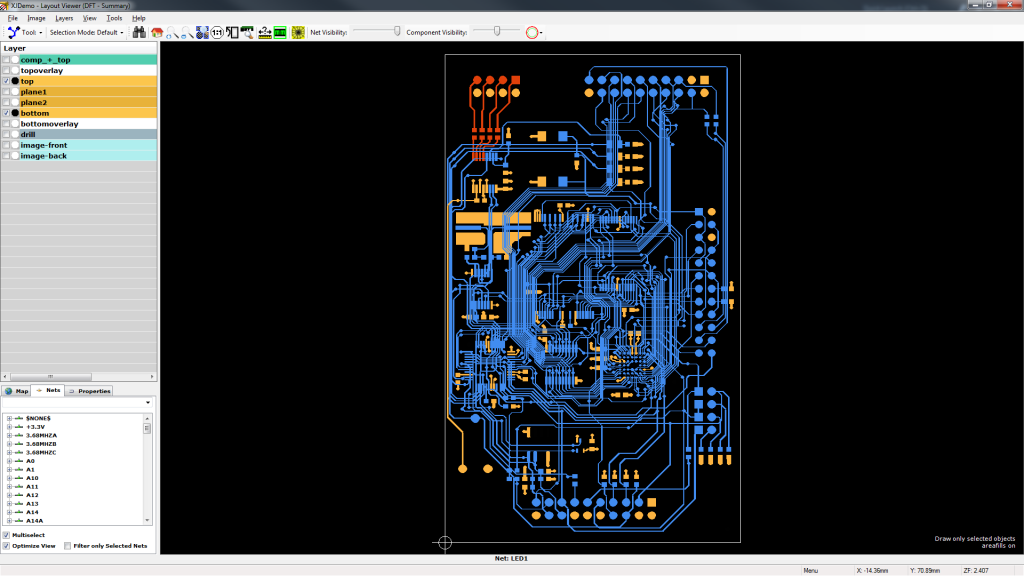
Task: Click the starburst highlight icon on the toolbar
Action: point(298,33)
